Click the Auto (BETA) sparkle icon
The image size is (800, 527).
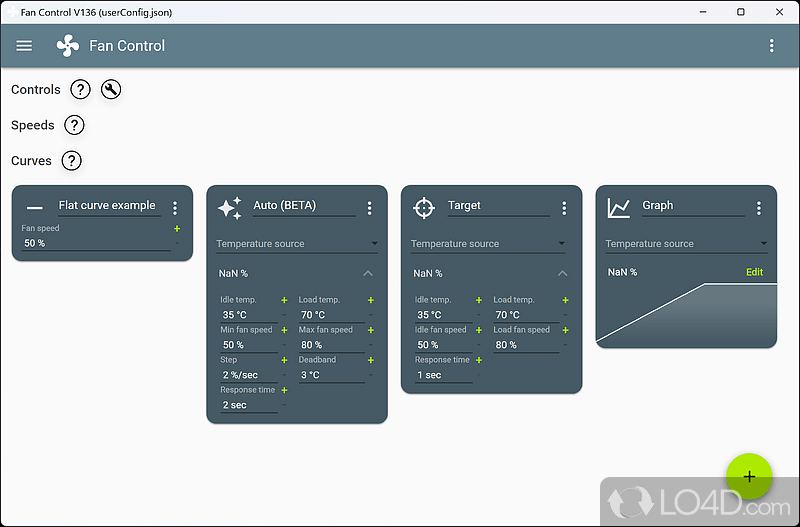click(x=230, y=208)
